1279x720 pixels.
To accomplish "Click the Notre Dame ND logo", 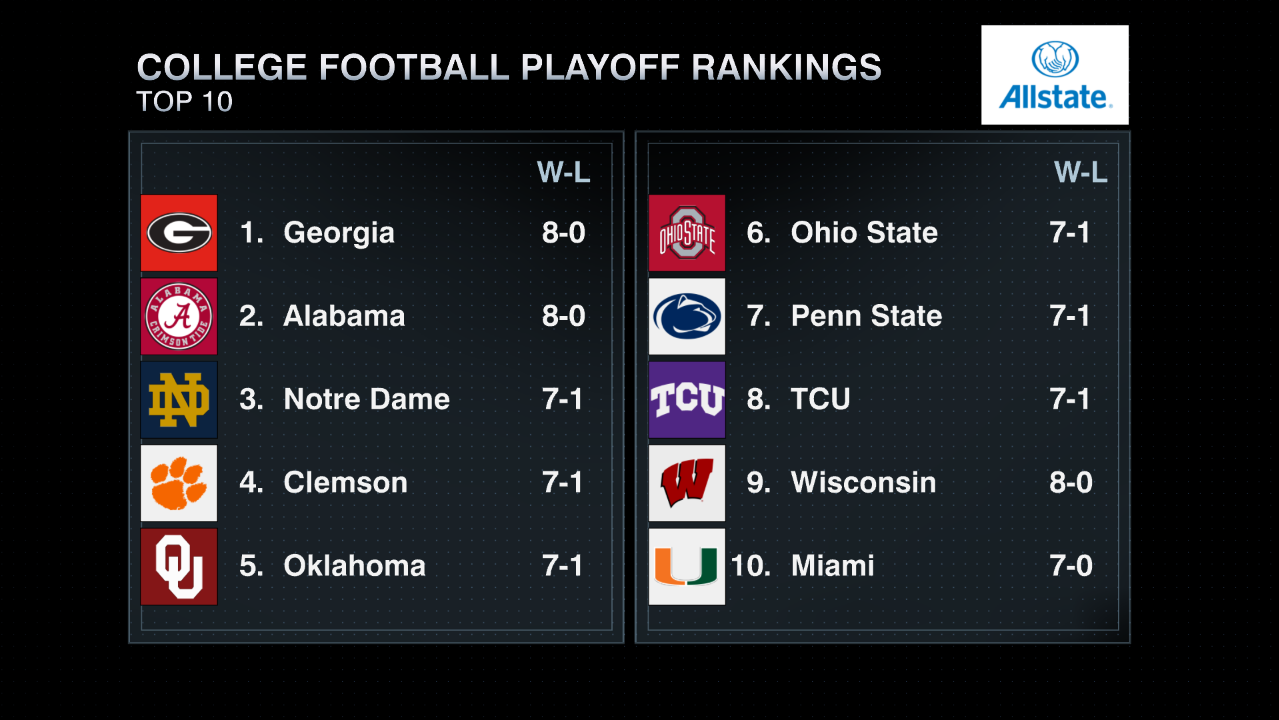I will click(179, 399).
